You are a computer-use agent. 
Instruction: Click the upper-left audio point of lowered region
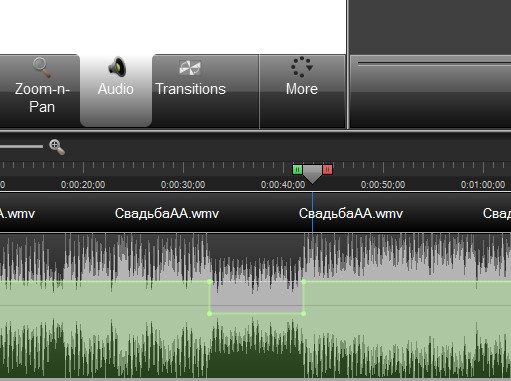click(x=210, y=282)
